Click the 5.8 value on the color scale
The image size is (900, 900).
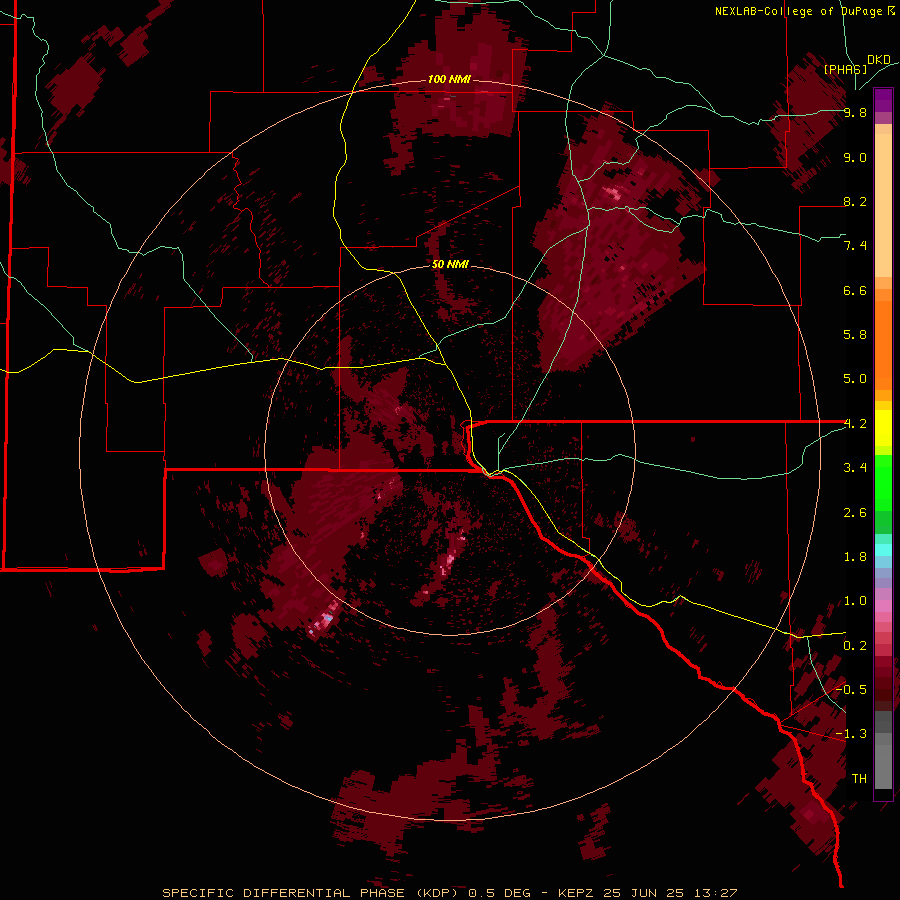click(x=855, y=335)
